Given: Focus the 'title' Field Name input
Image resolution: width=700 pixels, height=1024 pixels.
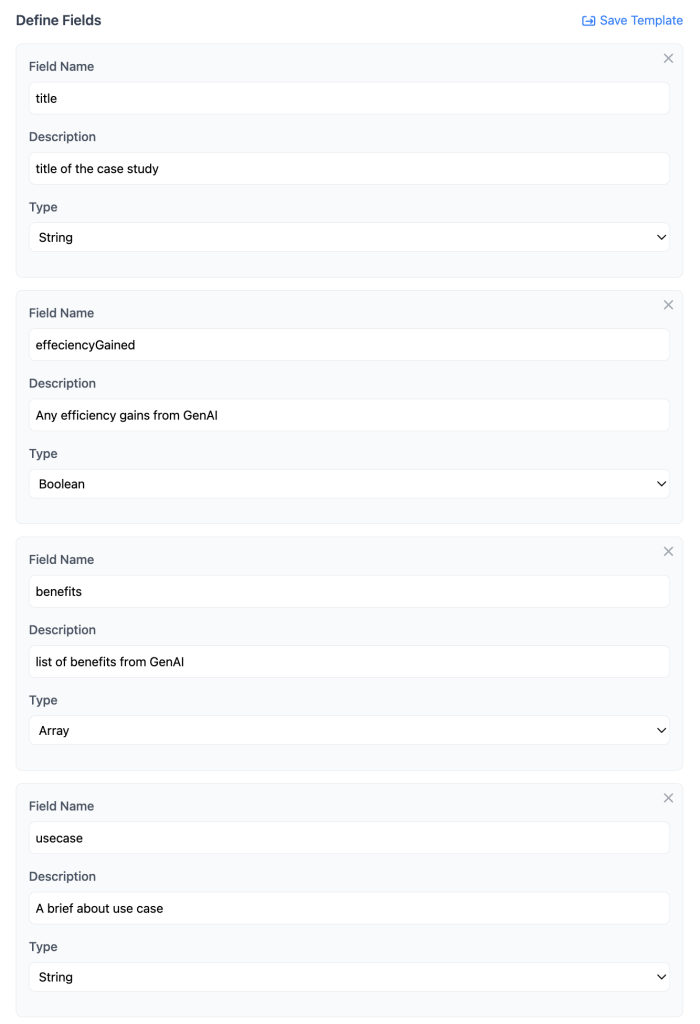Looking at the screenshot, I should pyautogui.click(x=349, y=99).
